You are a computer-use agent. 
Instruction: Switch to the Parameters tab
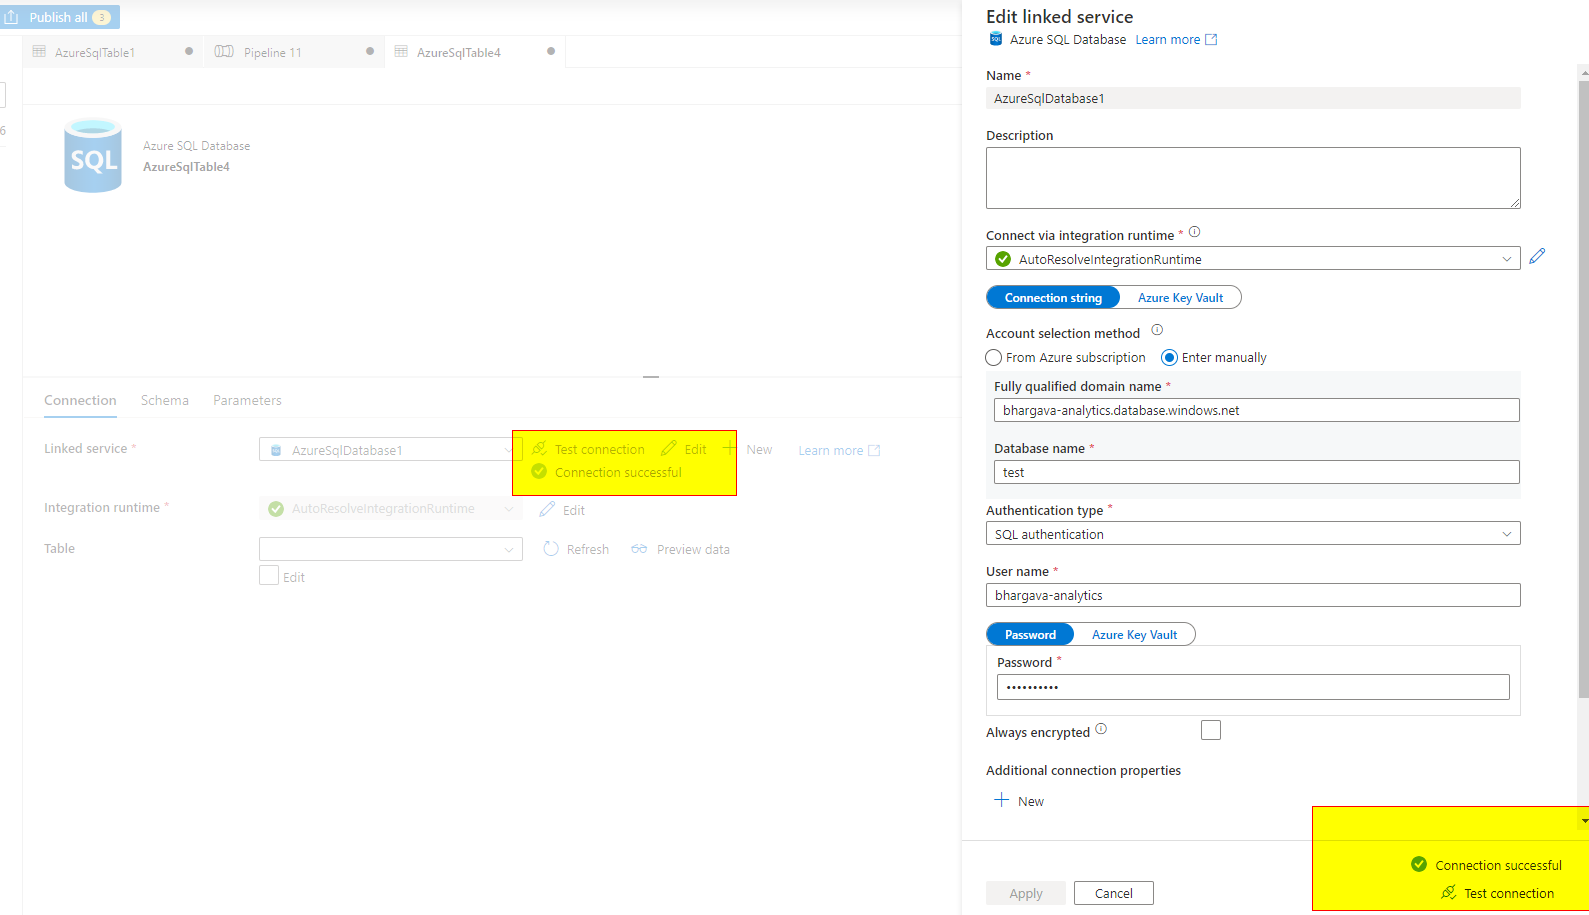click(x=247, y=400)
